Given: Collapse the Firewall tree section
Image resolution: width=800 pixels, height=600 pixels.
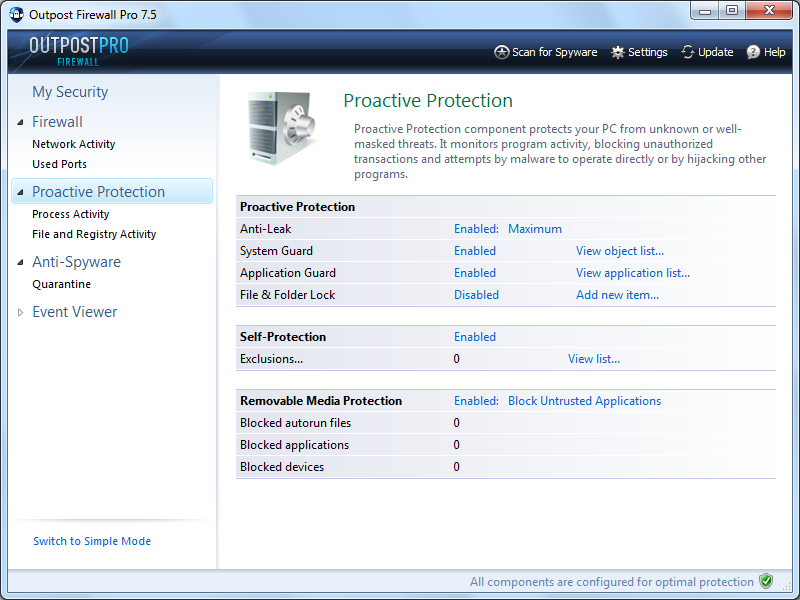Looking at the screenshot, I should click(x=21, y=122).
